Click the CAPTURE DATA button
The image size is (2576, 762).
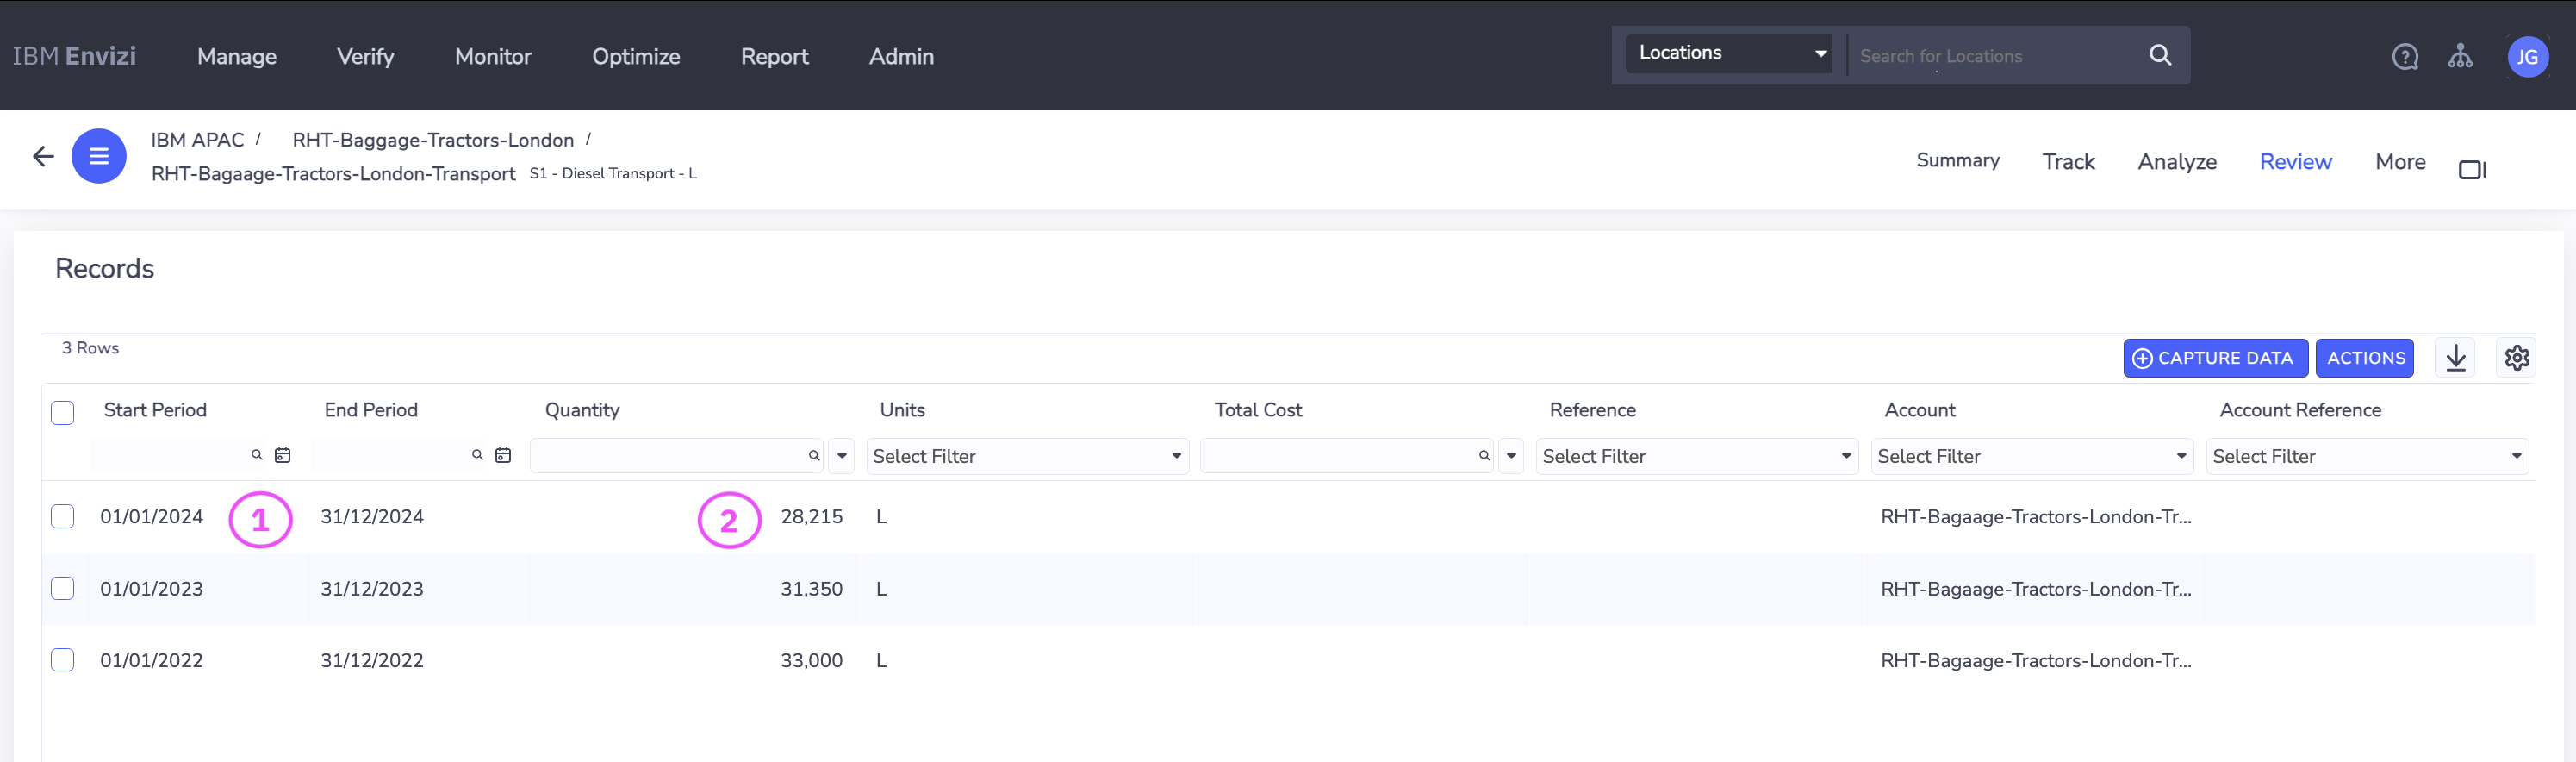[2214, 358]
